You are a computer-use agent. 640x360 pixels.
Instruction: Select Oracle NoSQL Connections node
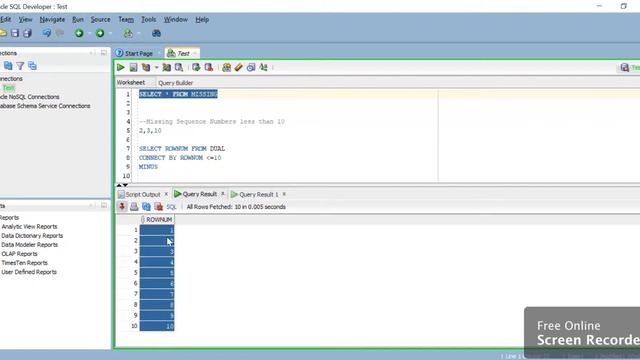click(29, 97)
